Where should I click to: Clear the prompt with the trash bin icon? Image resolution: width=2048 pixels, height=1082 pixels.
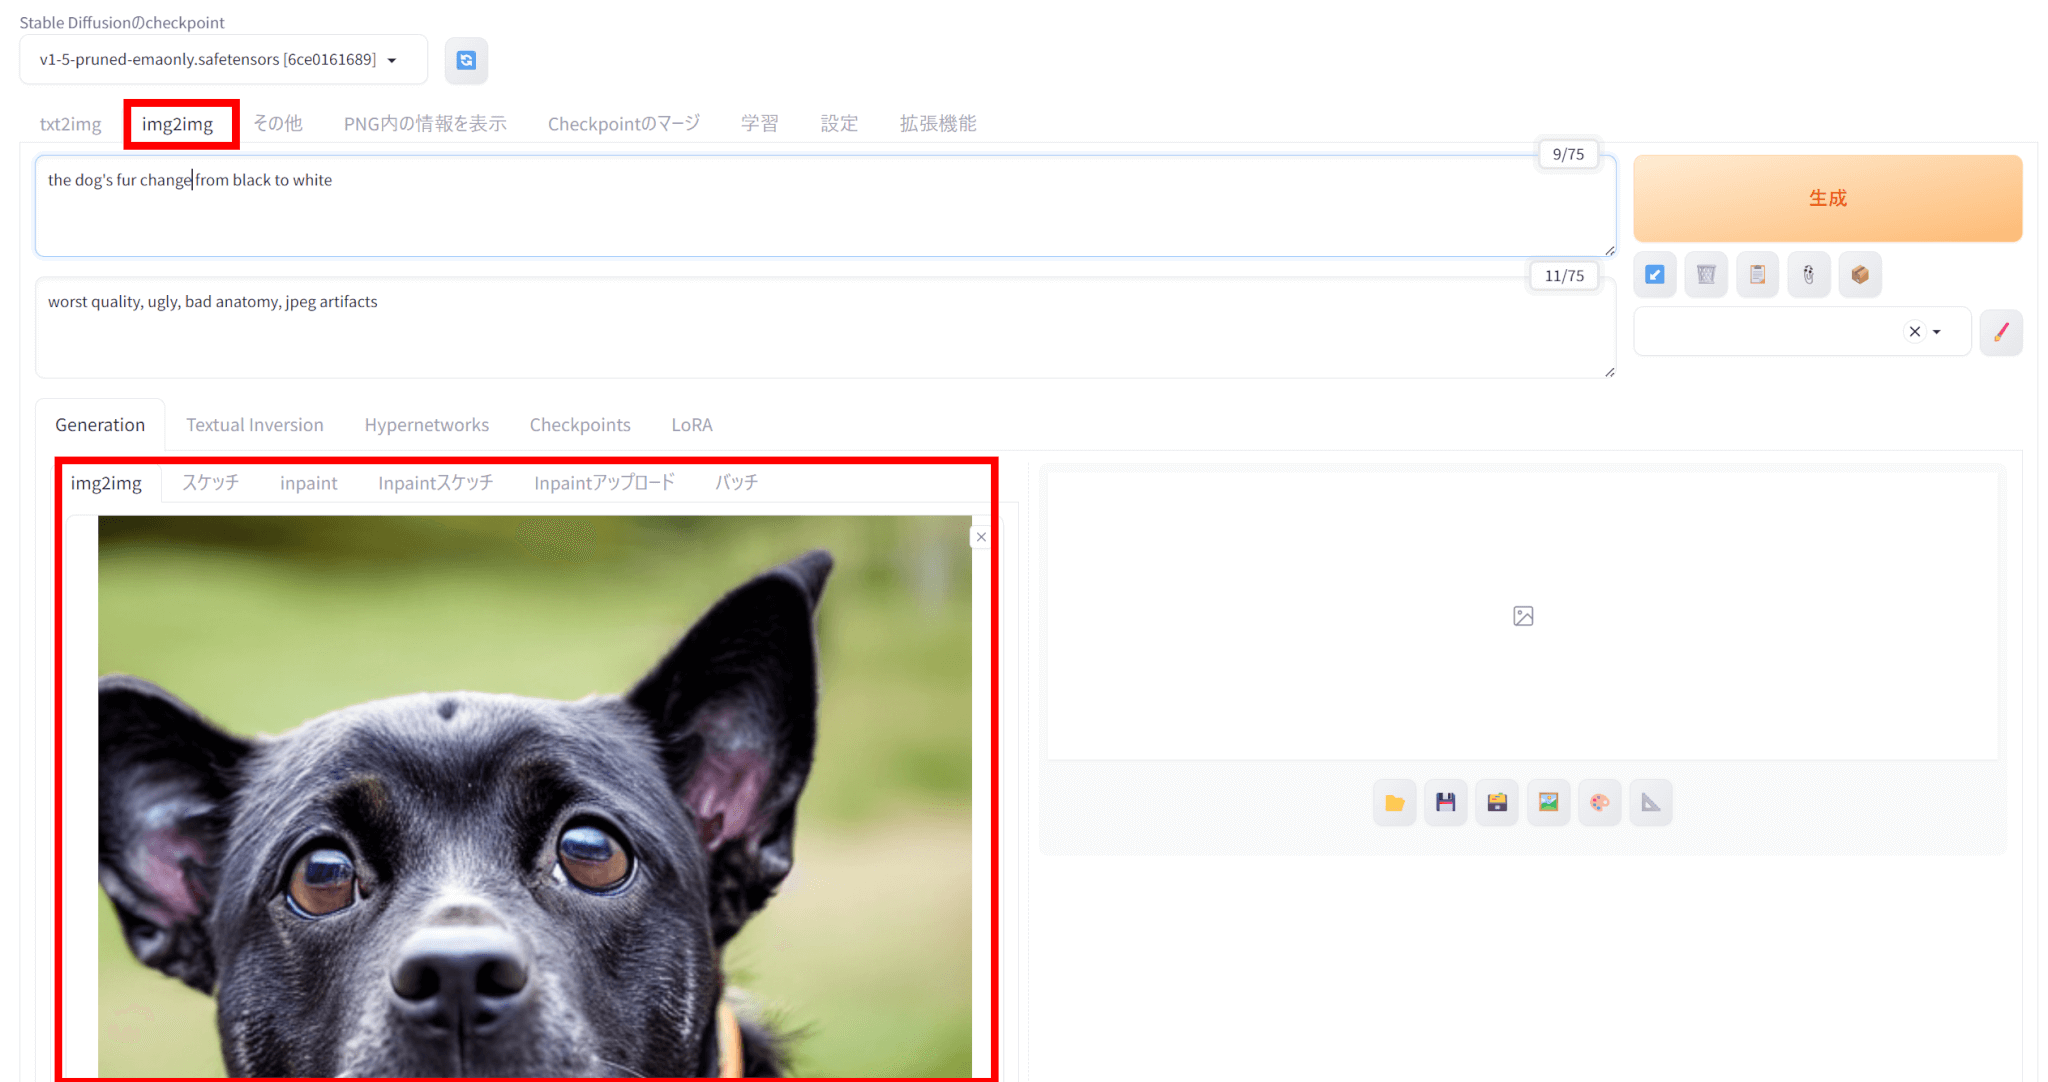1706,274
